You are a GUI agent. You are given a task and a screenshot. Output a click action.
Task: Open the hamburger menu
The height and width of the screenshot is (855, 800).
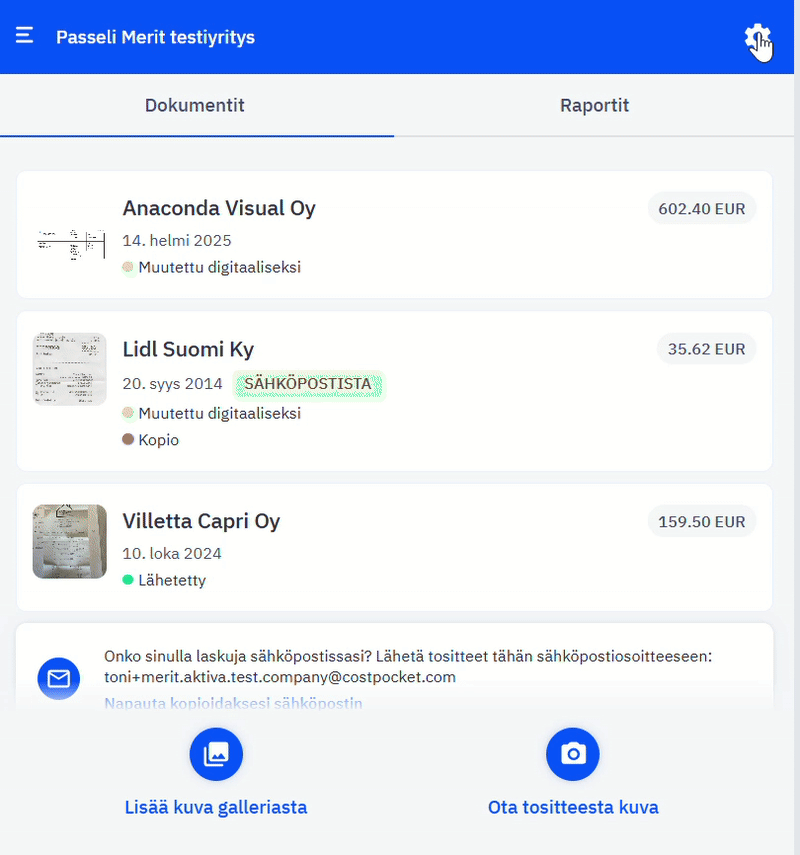(25, 36)
